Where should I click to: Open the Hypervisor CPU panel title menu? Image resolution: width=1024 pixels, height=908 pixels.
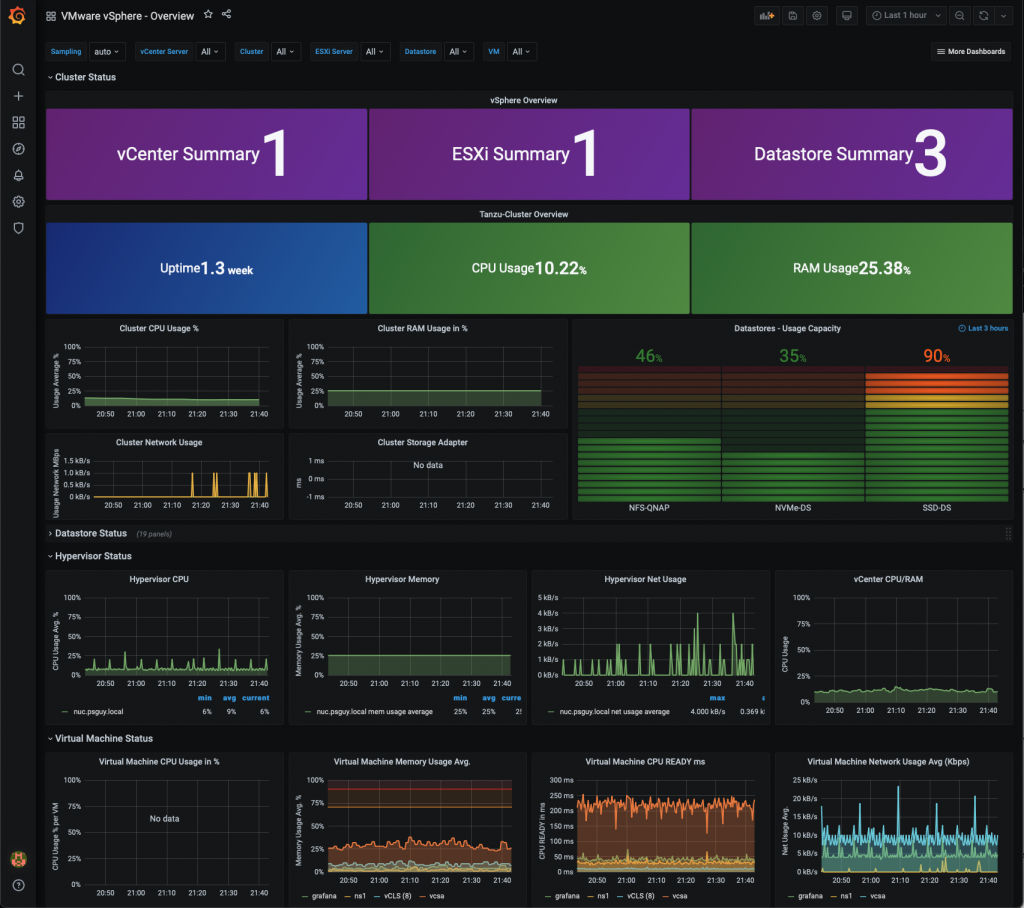[x=159, y=579]
